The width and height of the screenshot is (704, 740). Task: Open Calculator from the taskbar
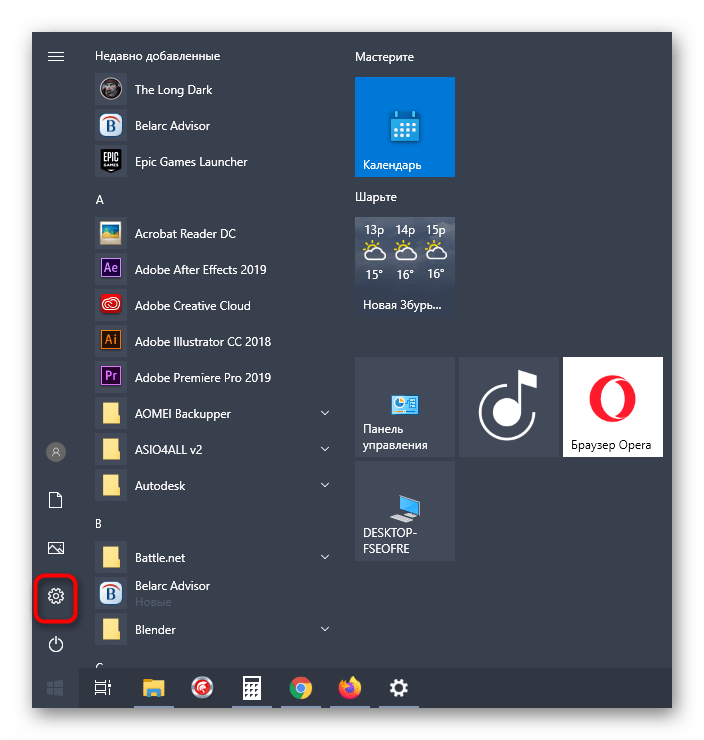[251, 688]
